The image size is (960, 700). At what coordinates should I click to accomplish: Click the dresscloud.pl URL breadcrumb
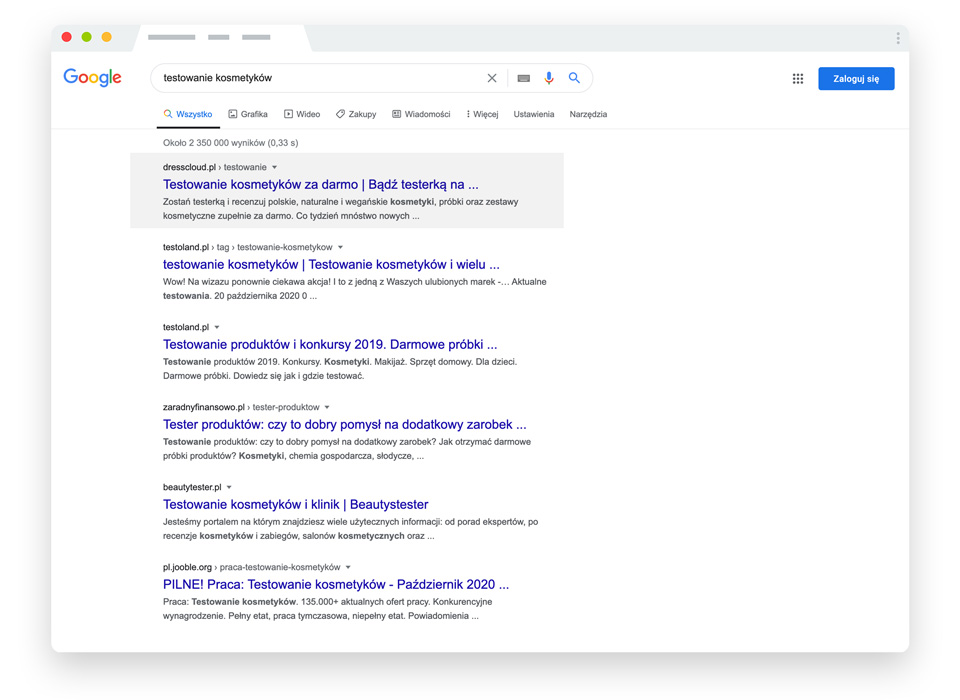(215, 167)
